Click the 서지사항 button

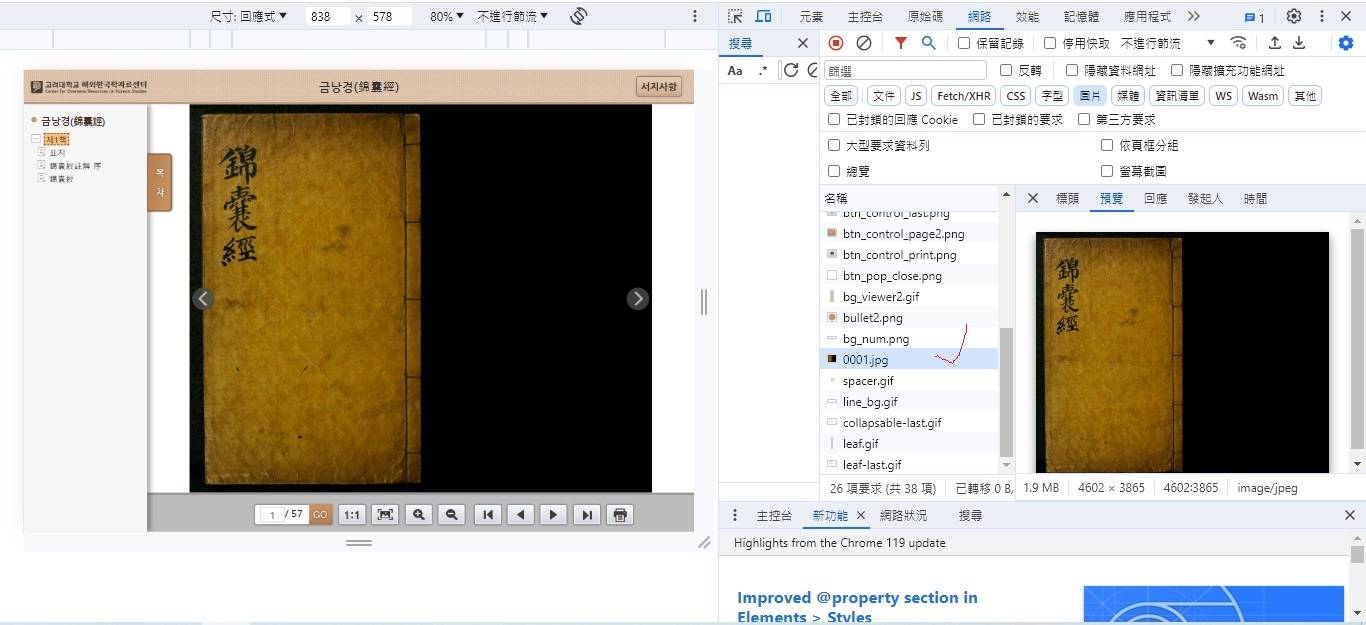tap(658, 87)
